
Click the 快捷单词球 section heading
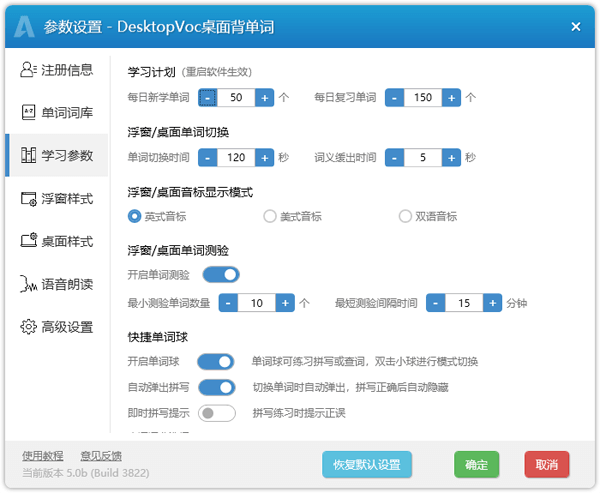click(x=158, y=337)
